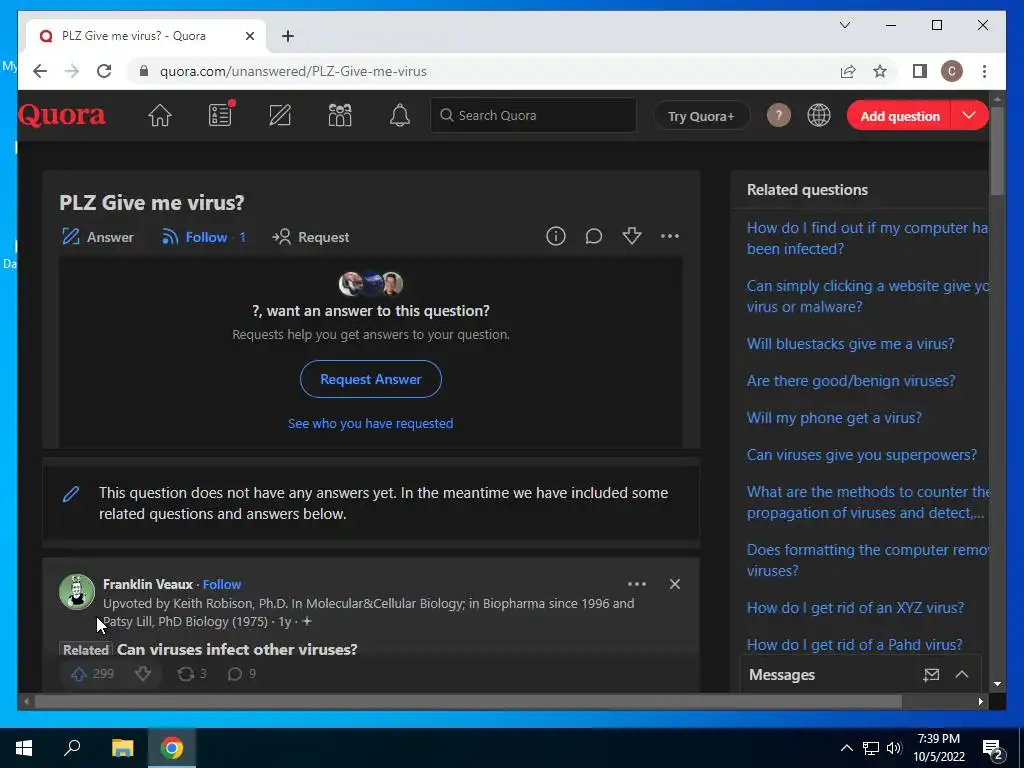
Task: Open Franklin Veaux's profile name link
Action: click(148, 584)
